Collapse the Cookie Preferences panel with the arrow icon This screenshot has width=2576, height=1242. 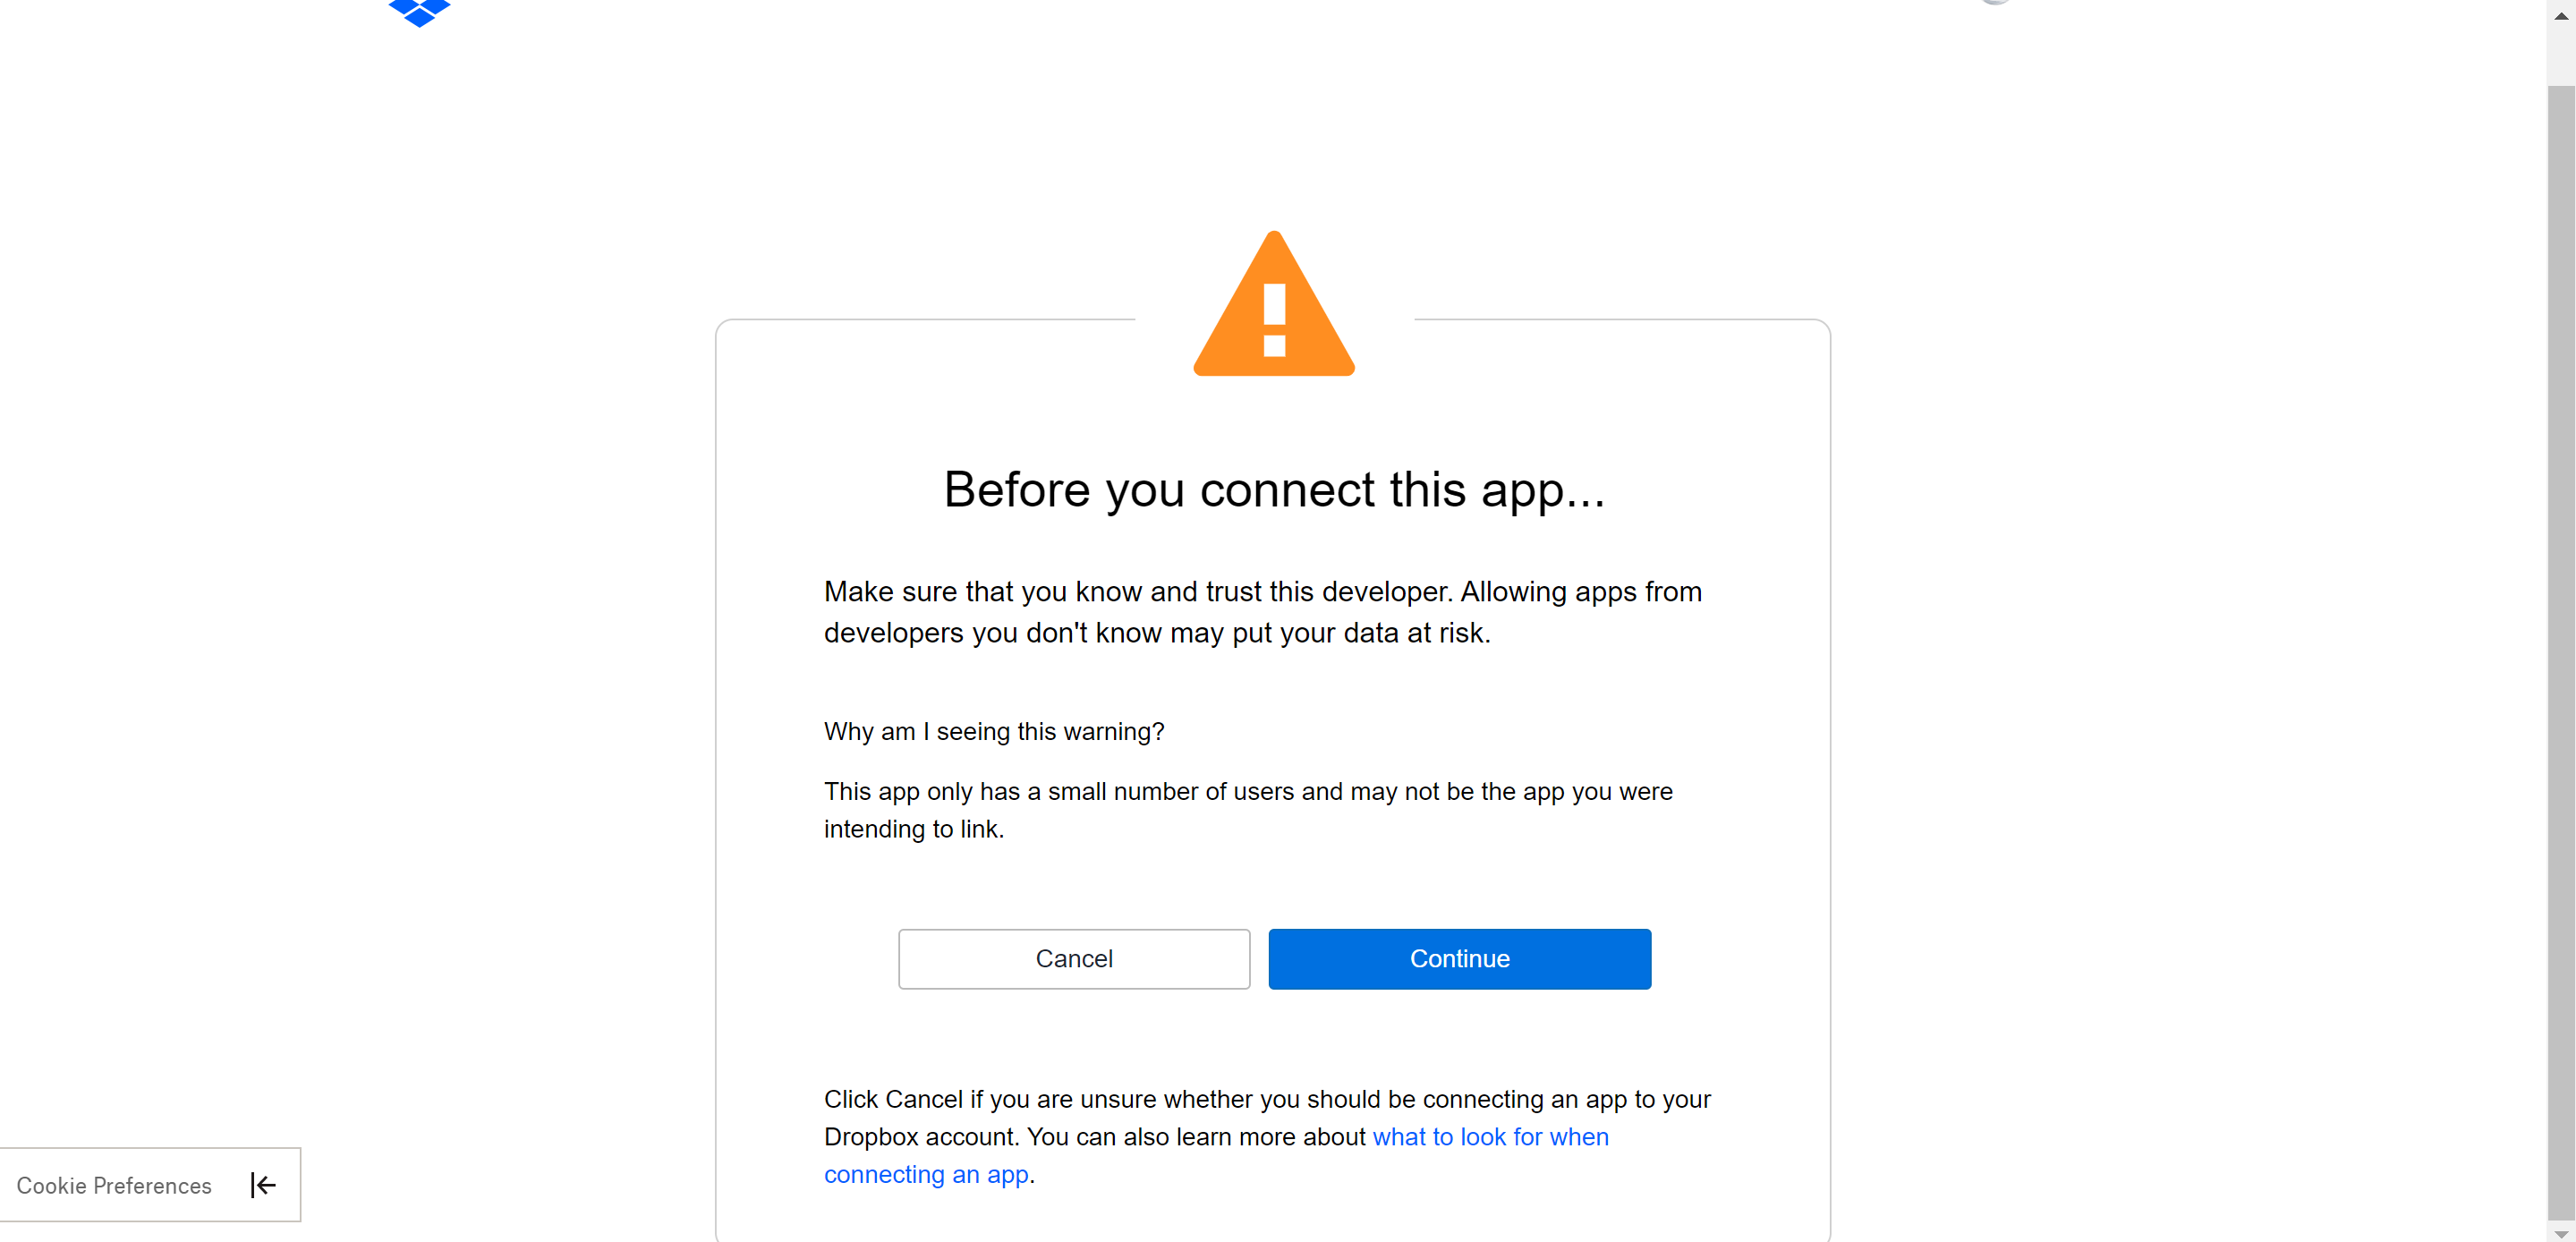point(263,1185)
